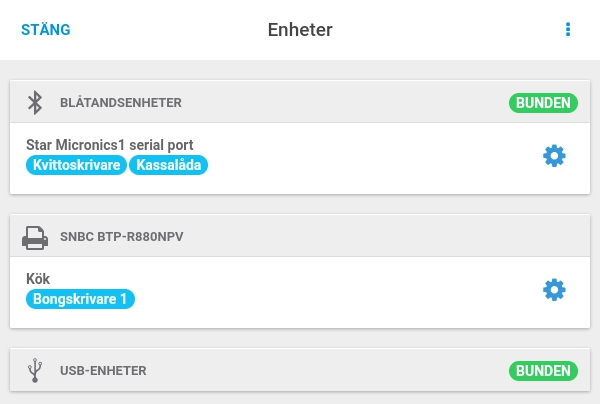Open the three-dot overflow menu
600x404 pixels.
(568, 29)
